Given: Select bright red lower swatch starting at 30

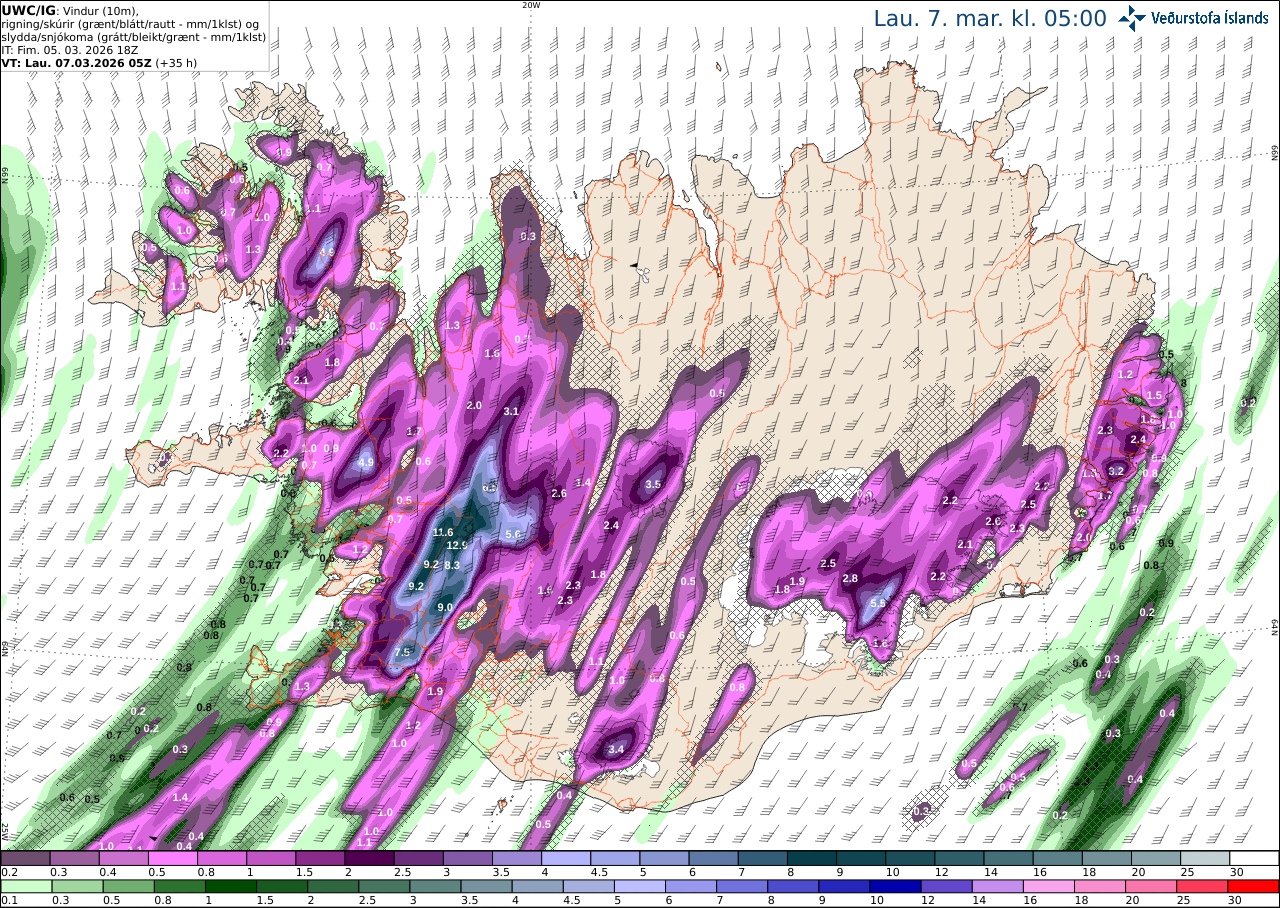Looking at the screenshot, I should click(x=1254, y=886).
